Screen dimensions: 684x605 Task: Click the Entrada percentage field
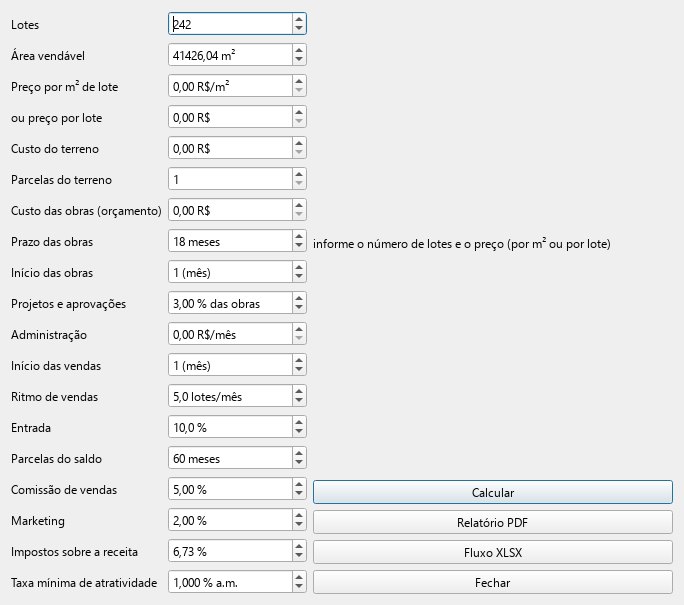pyautogui.click(x=230, y=427)
